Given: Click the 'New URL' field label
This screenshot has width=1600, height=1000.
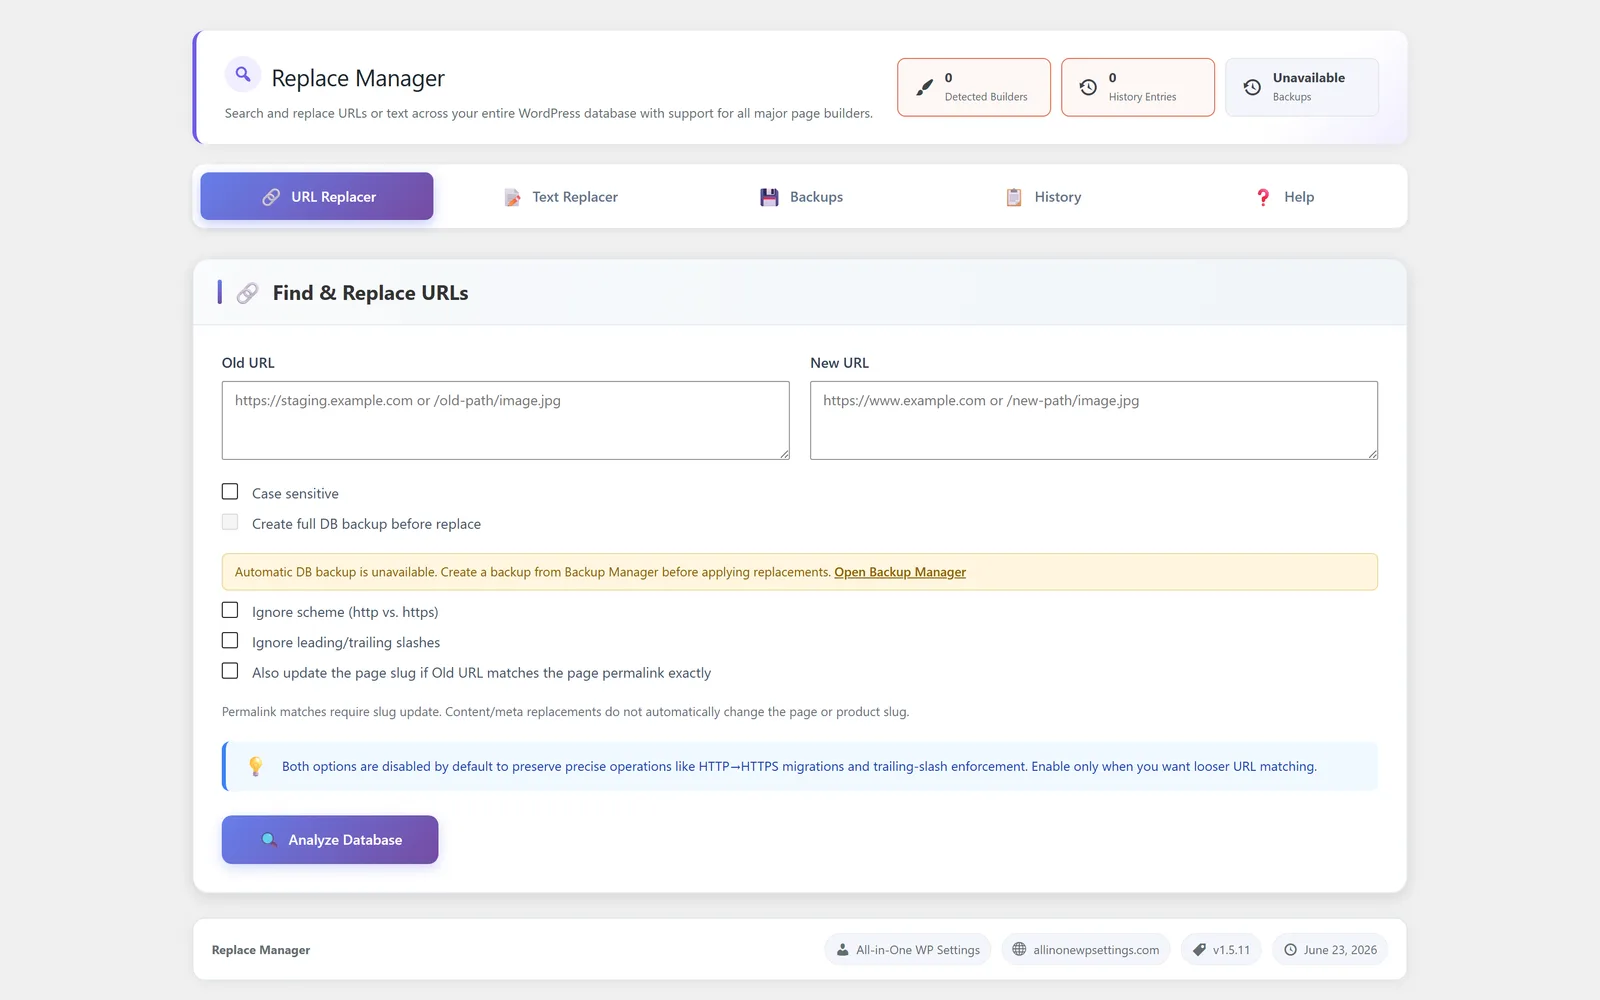Looking at the screenshot, I should click(839, 363).
